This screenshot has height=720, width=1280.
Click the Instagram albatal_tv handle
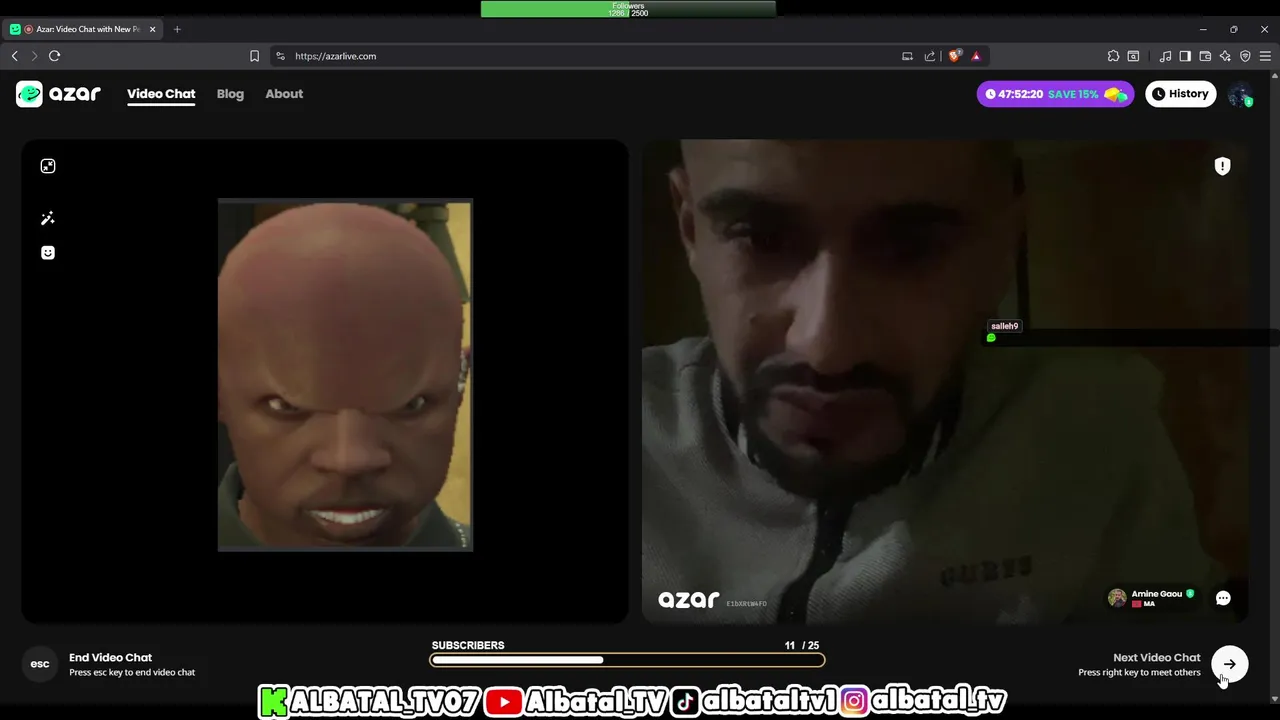click(922, 702)
